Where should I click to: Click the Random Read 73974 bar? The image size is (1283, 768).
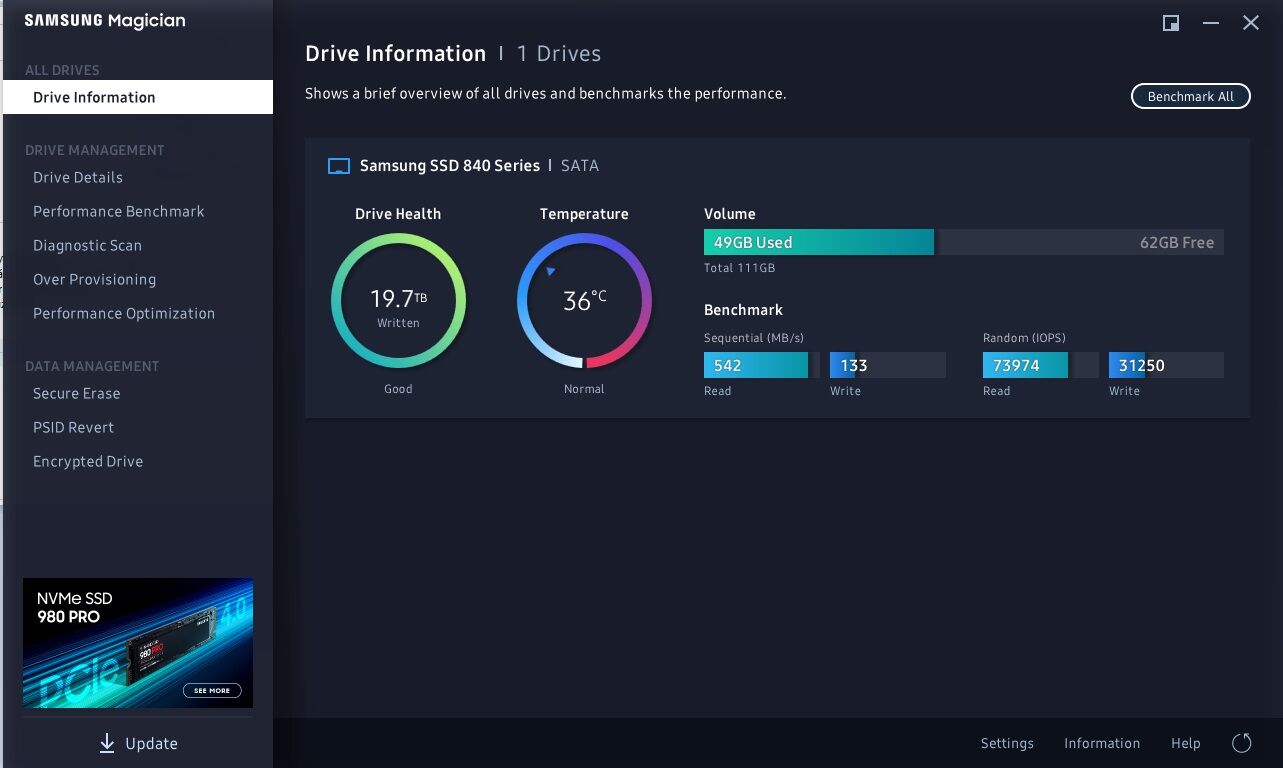click(1025, 365)
